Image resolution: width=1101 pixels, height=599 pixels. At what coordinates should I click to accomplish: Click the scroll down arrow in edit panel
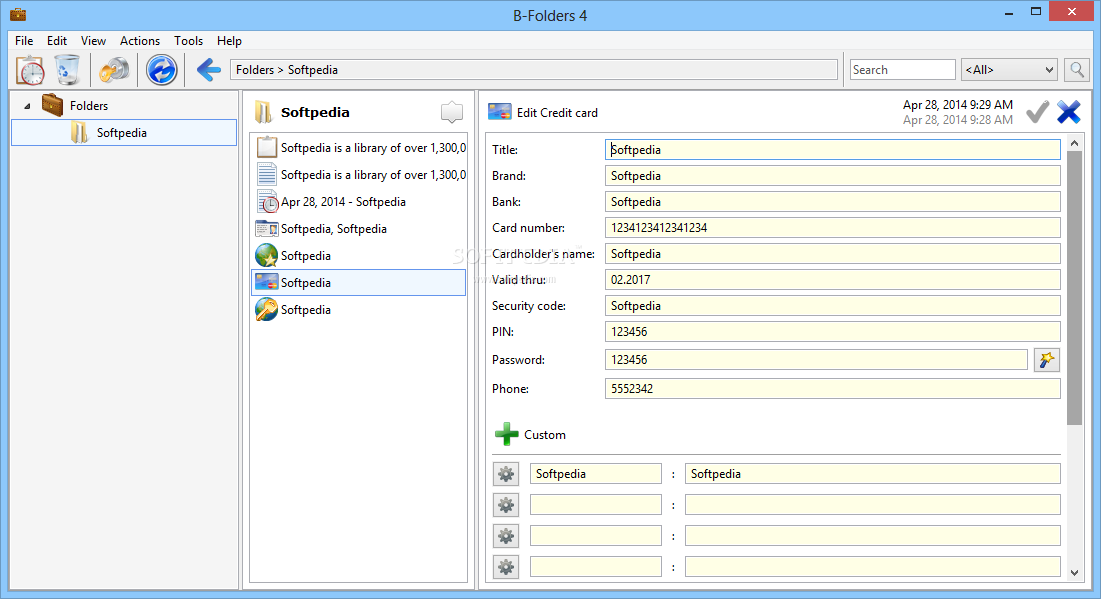coord(1074,572)
